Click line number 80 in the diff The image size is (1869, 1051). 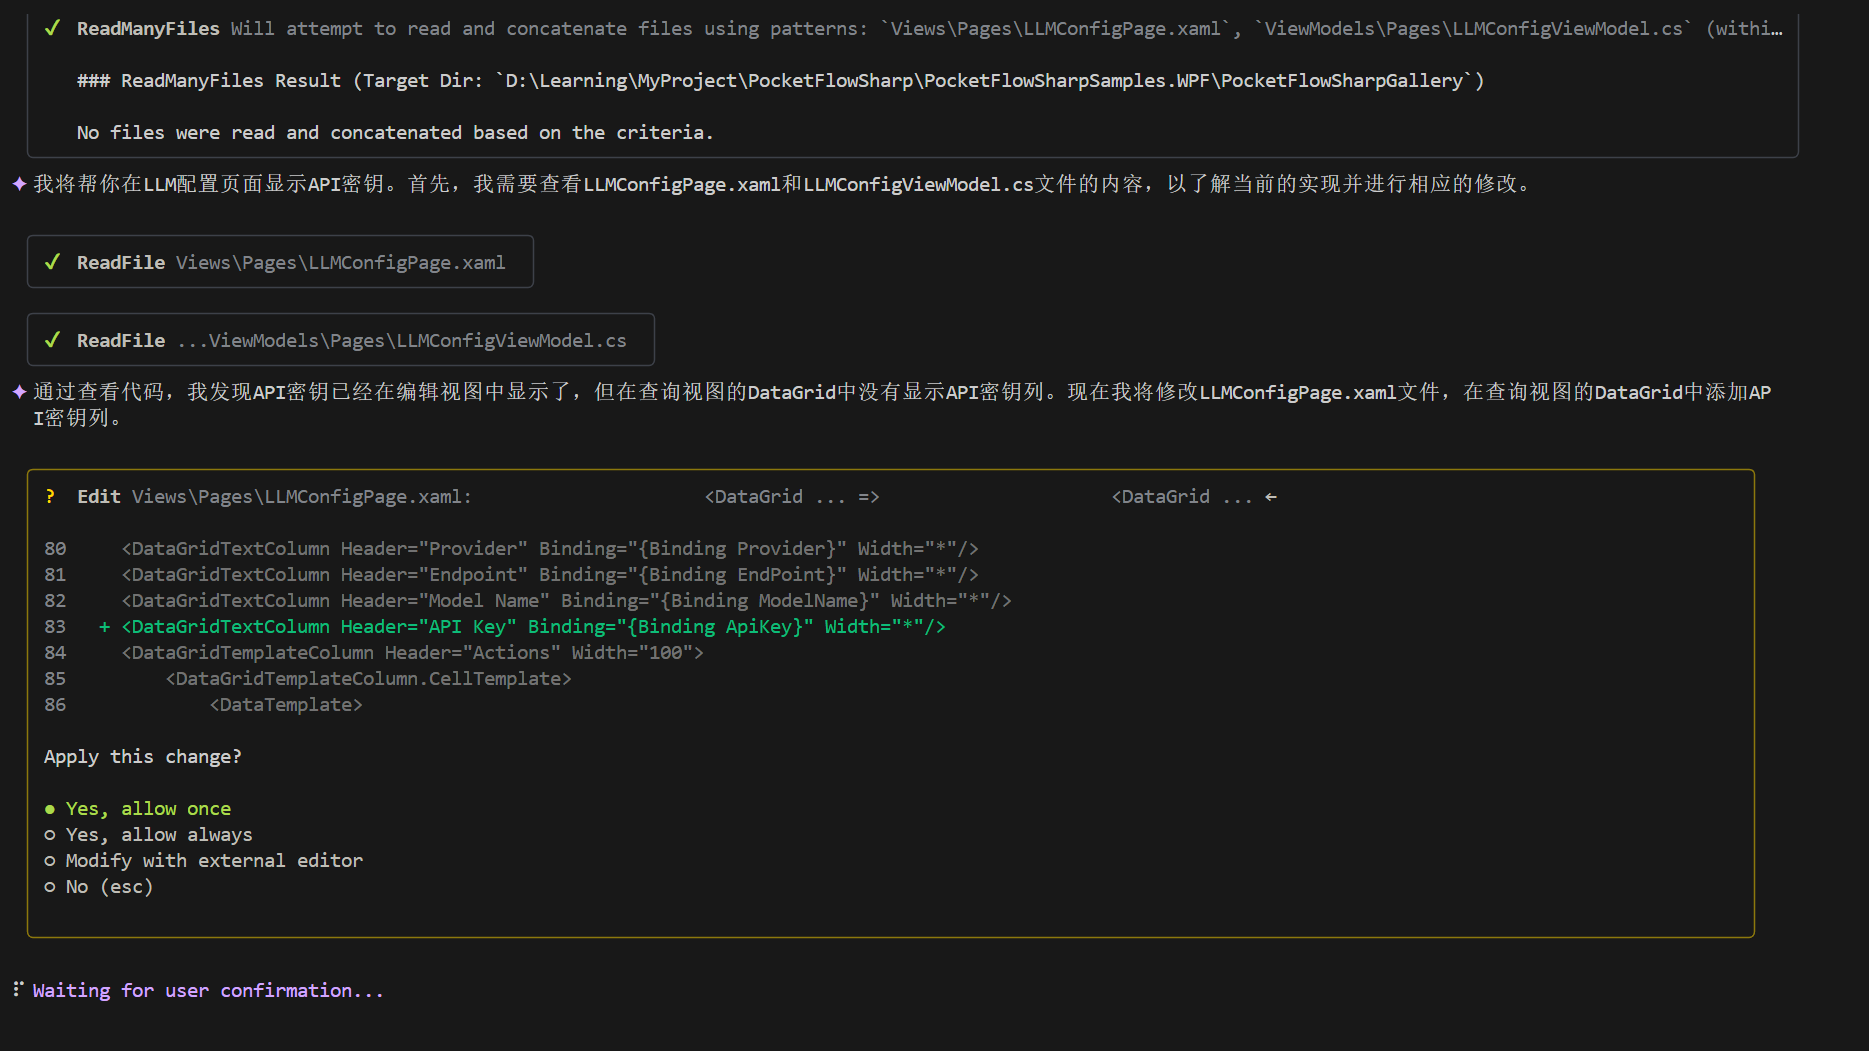pyautogui.click(x=55, y=548)
